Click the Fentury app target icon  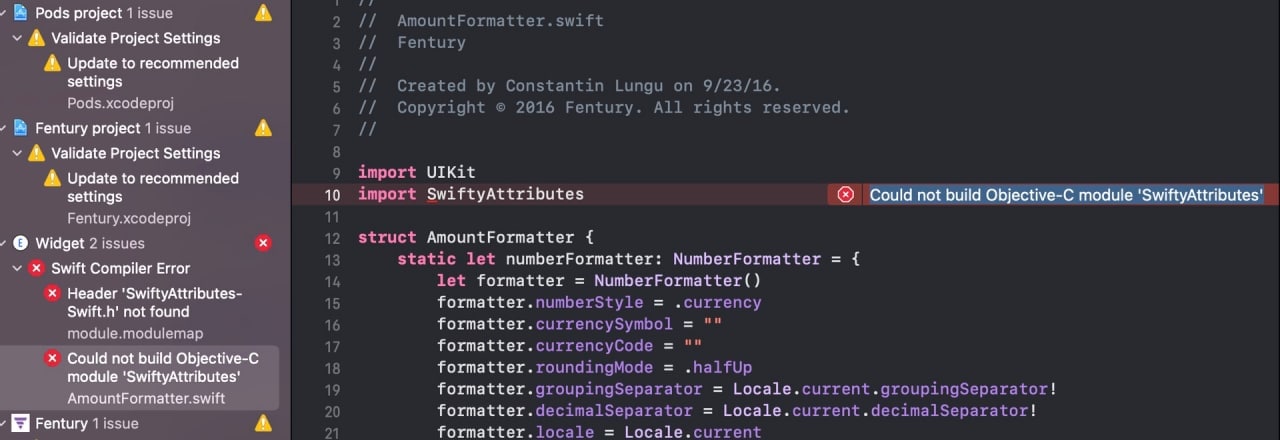tap(21, 424)
